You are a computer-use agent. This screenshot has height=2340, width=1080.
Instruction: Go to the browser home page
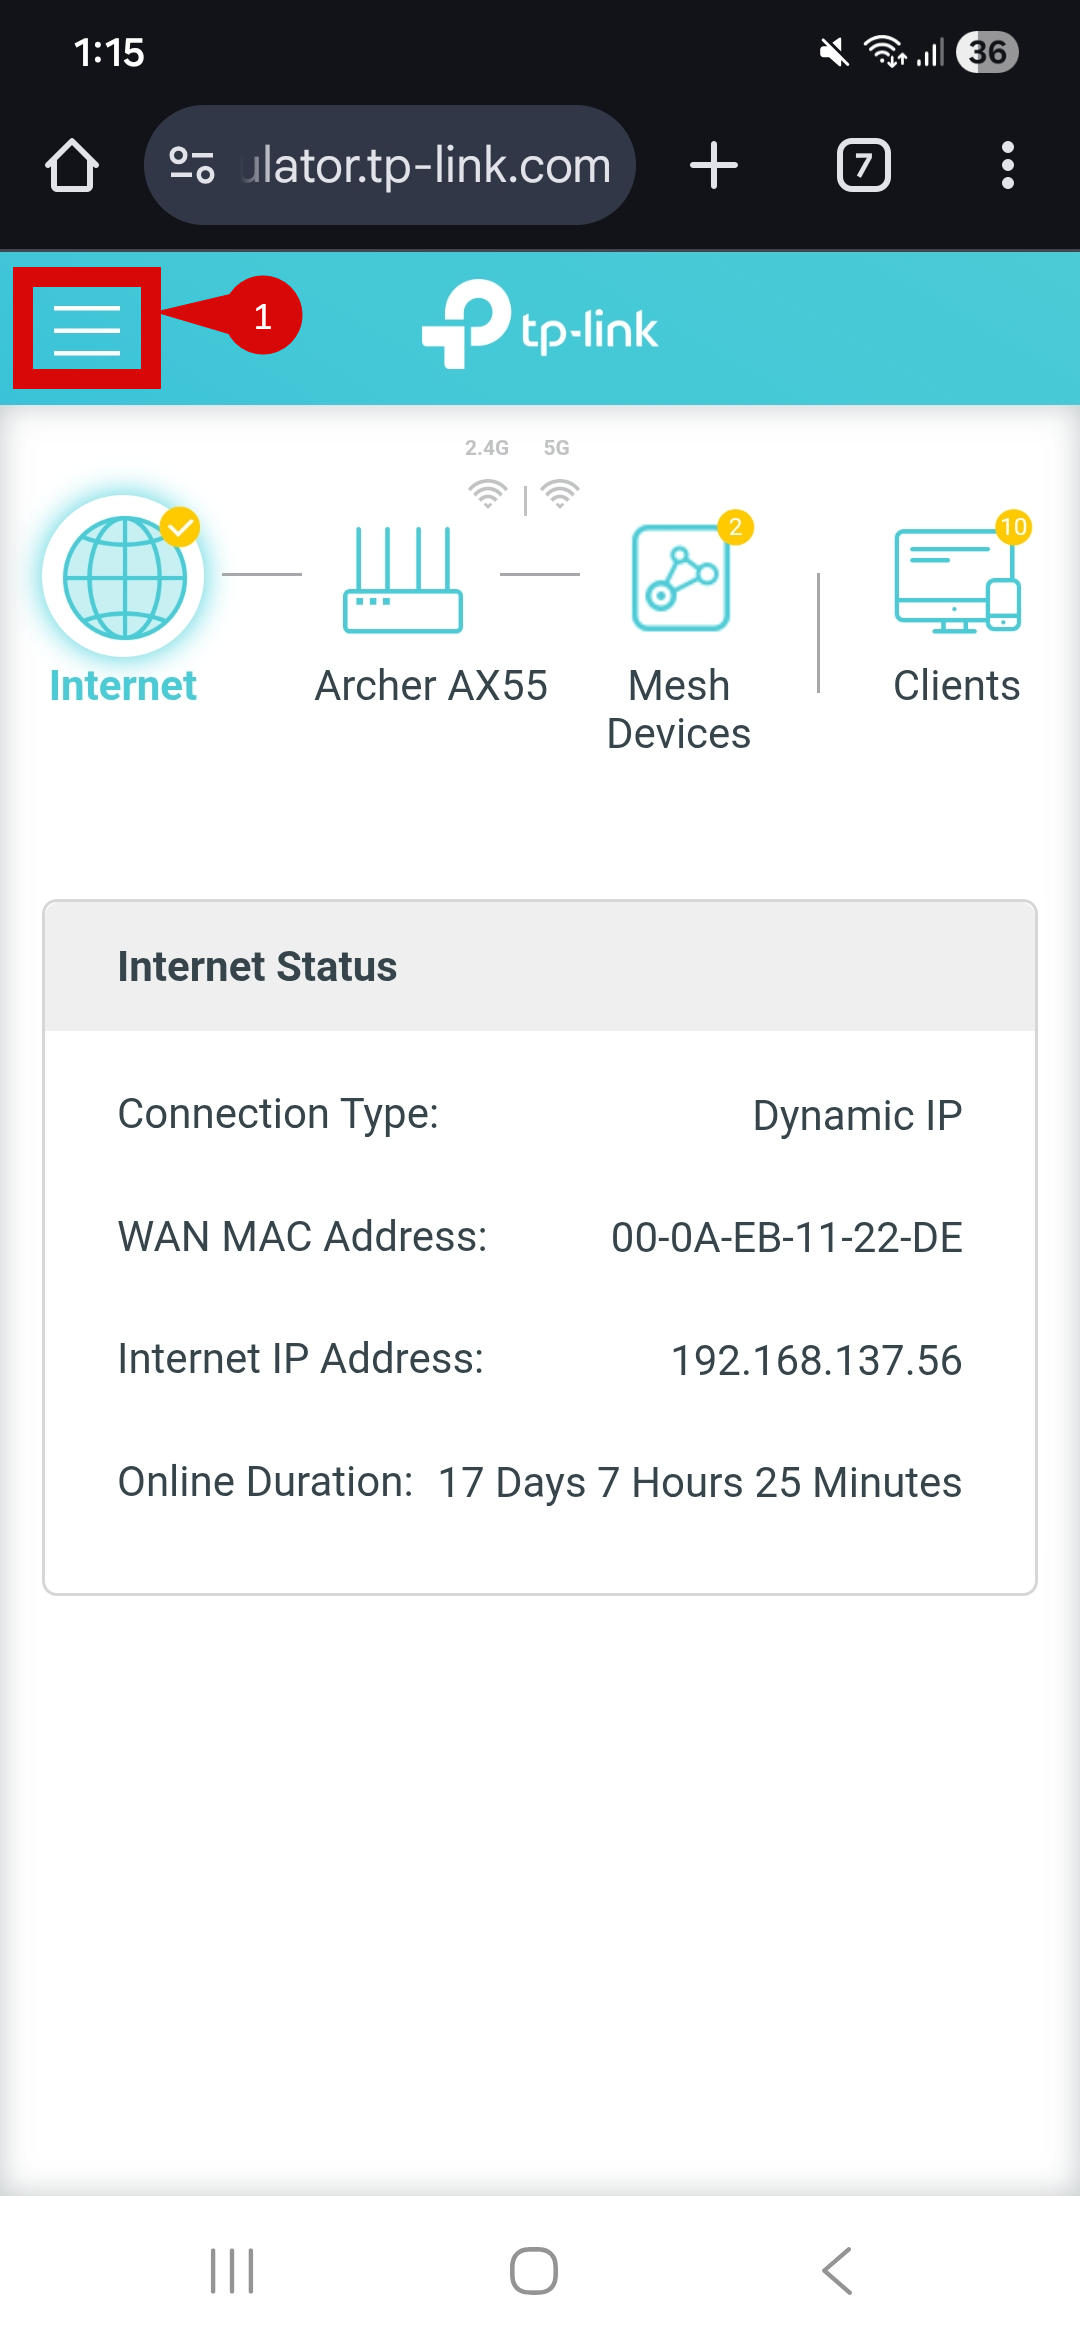point(72,165)
